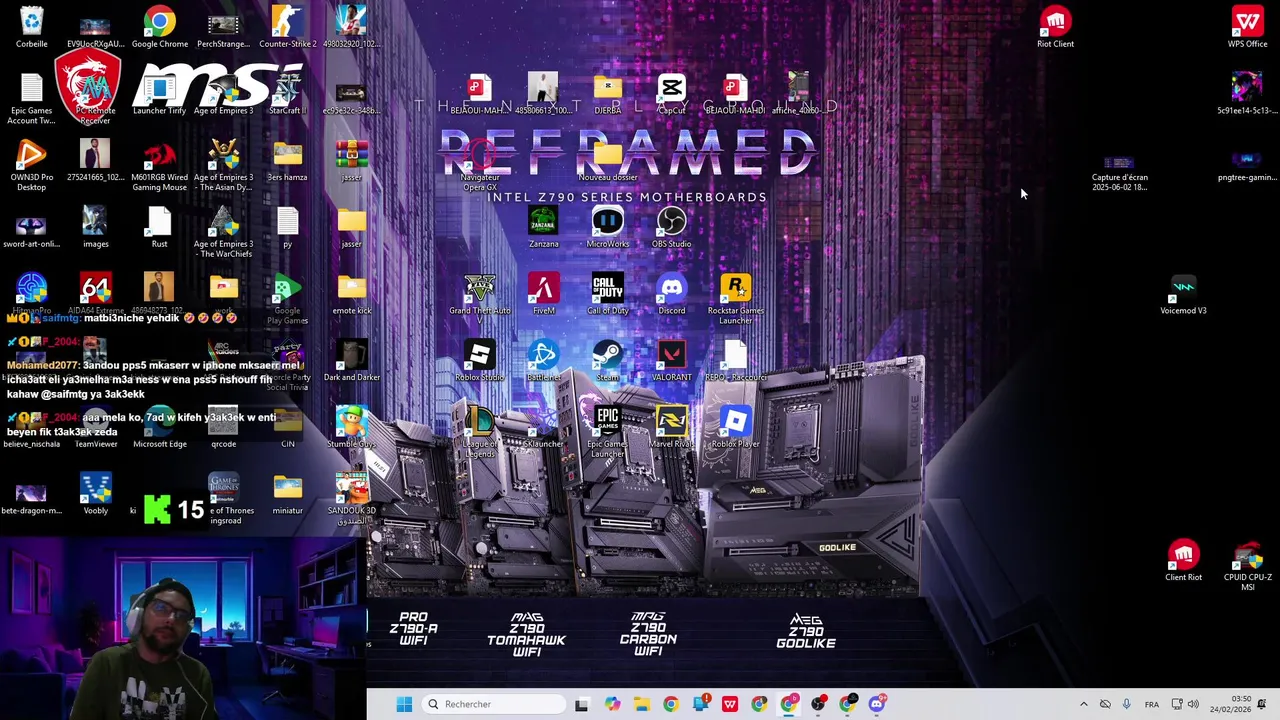Open File Explorer from the taskbar
The image size is (1280, 720).
pos(641,704)
